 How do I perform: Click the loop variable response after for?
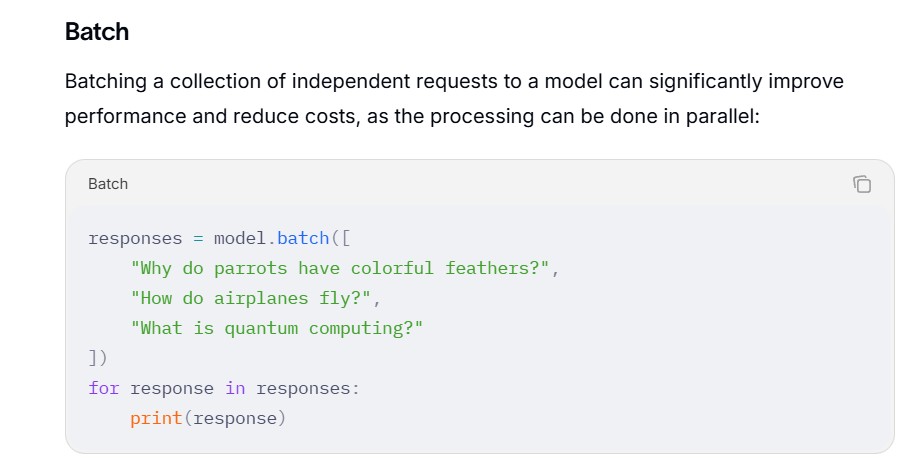pyautogui.click(x=172, y=389)
